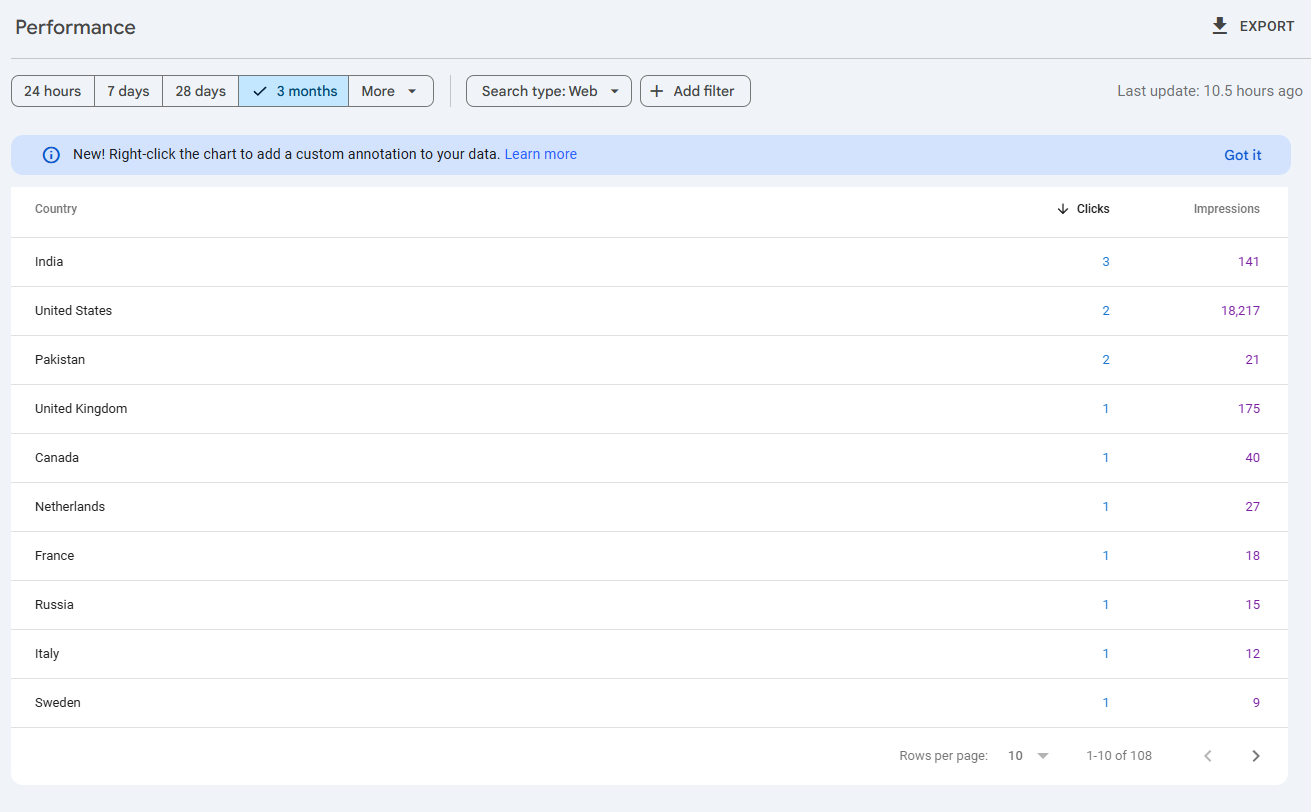Select the 7 days date range
Viewport: 1311px width, 812px height.
click(x=128, y=91)
